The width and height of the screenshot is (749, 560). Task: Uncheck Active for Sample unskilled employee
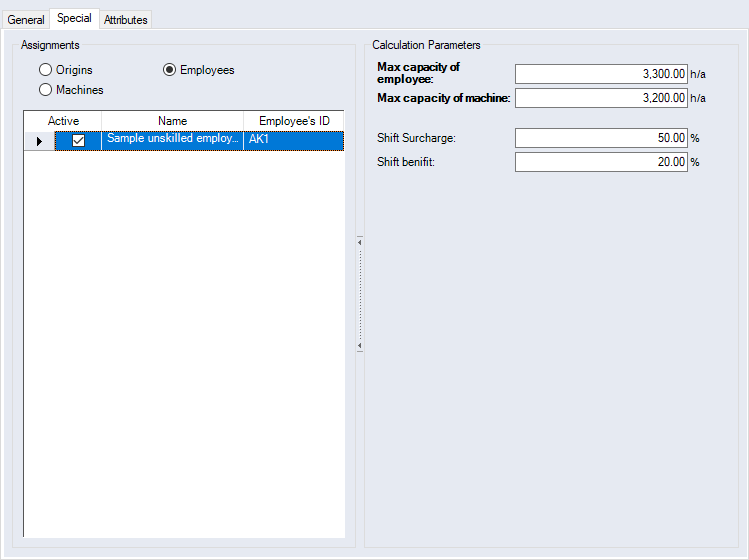click(79, 141)
